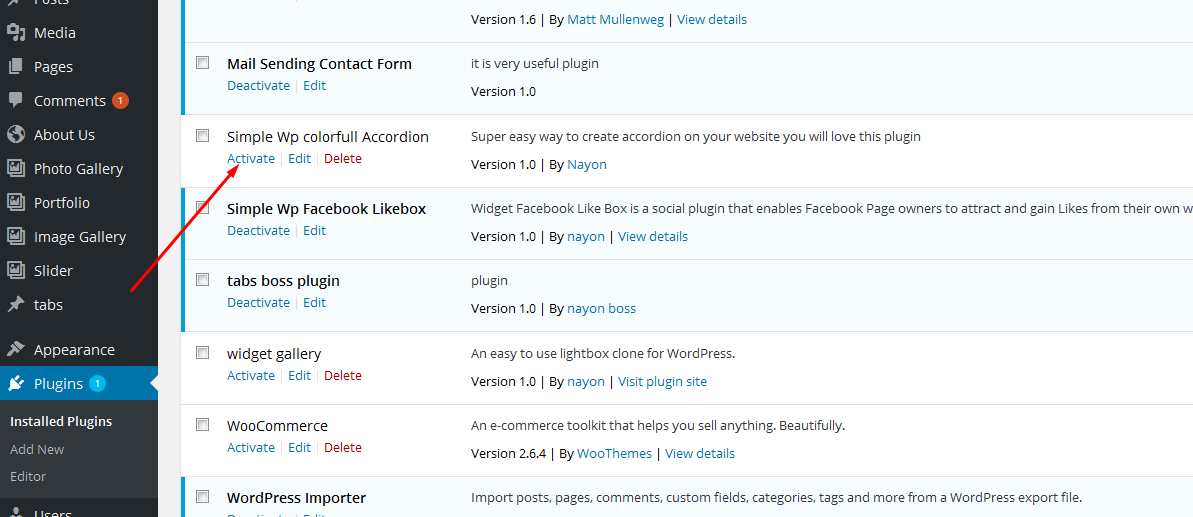Image resolution: width=1193 pixels, height=517 pixels.
Task: Activate widget gallery plugin
Action: coord(251,375)
